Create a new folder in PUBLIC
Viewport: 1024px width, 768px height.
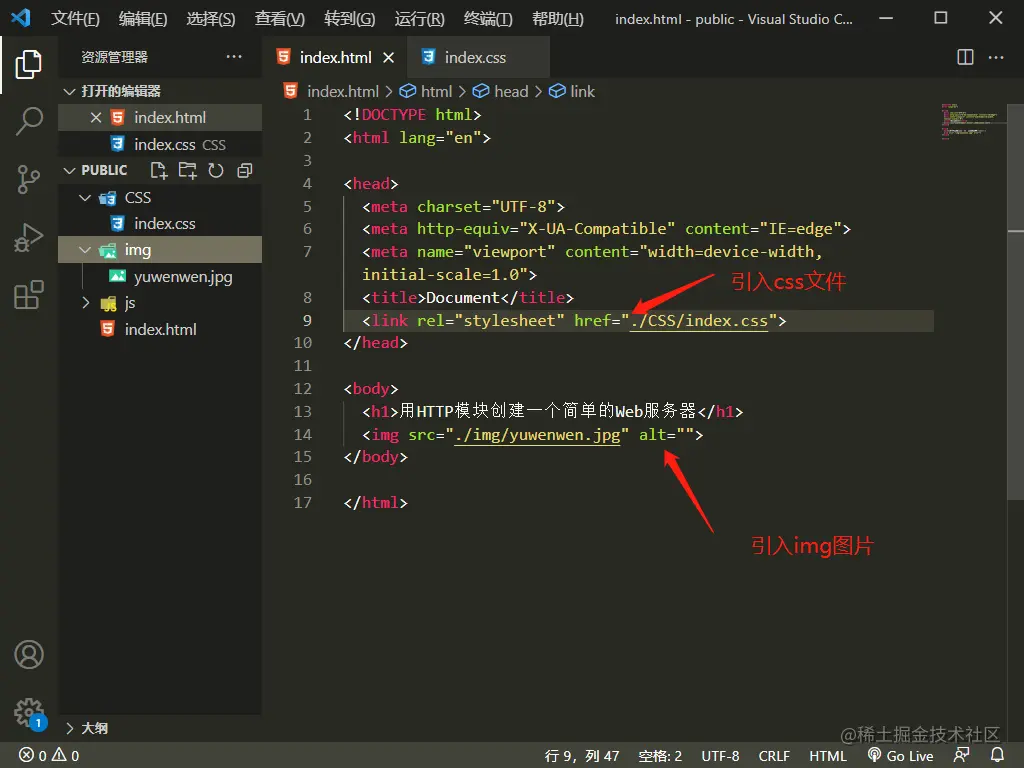point(187,170)
